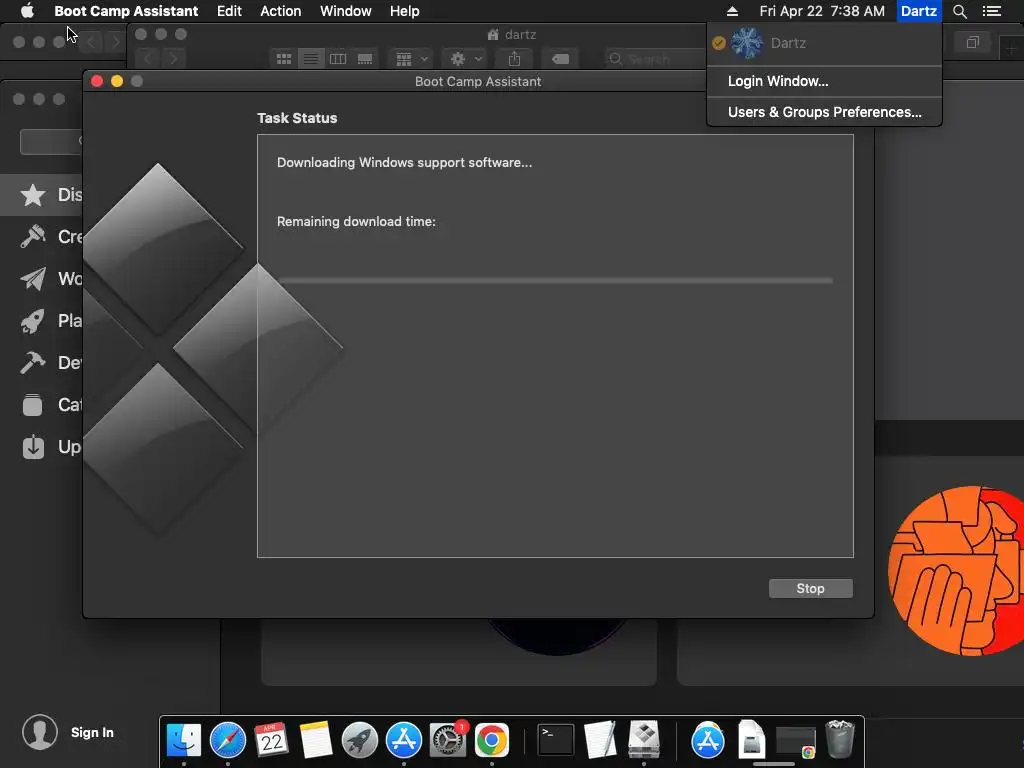Click 'Downloading Windows support software...' status text
The width and height of the screenshot is (1024, 768).
coord(404,163)
